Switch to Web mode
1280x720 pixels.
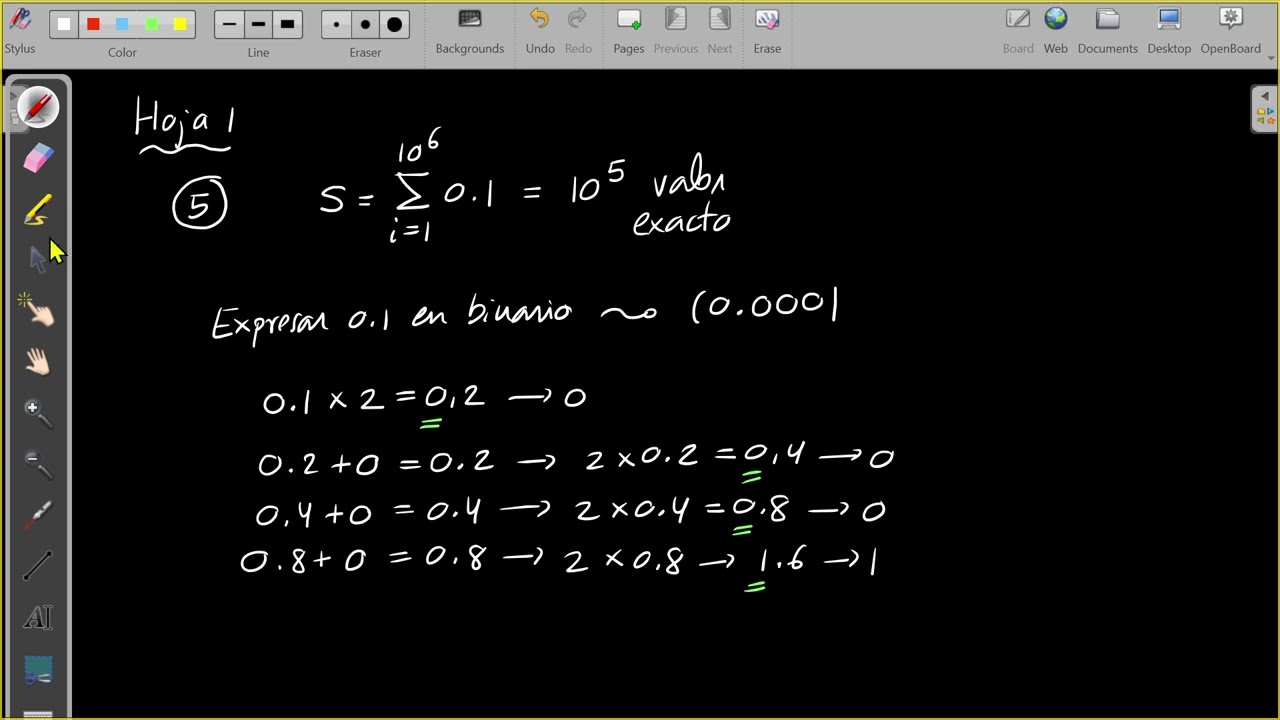point(1056,30)
